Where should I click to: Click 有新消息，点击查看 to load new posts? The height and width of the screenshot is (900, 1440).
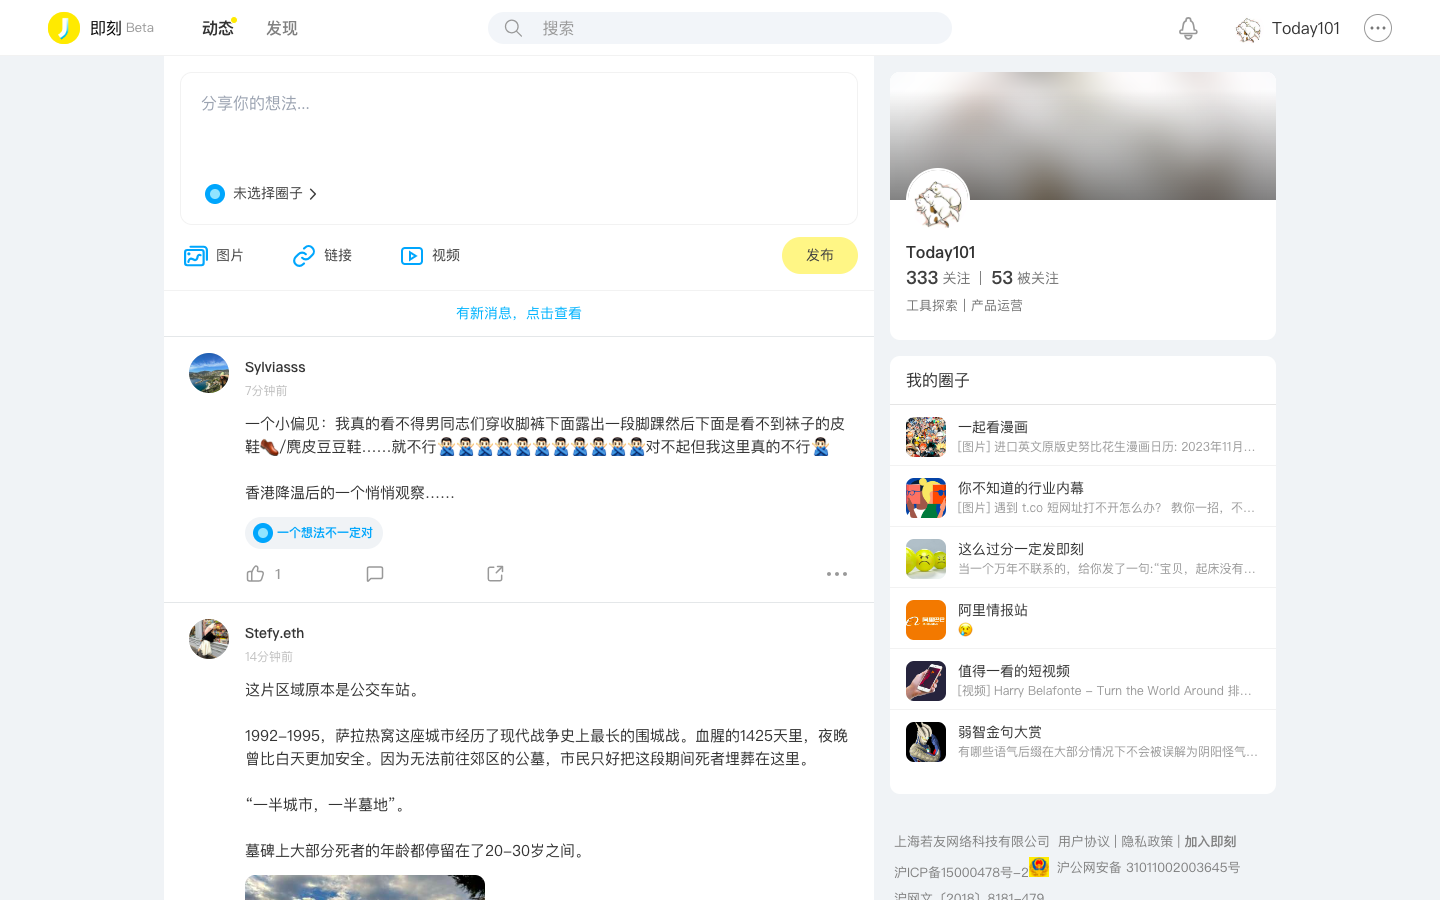click(x=519, y=313)
